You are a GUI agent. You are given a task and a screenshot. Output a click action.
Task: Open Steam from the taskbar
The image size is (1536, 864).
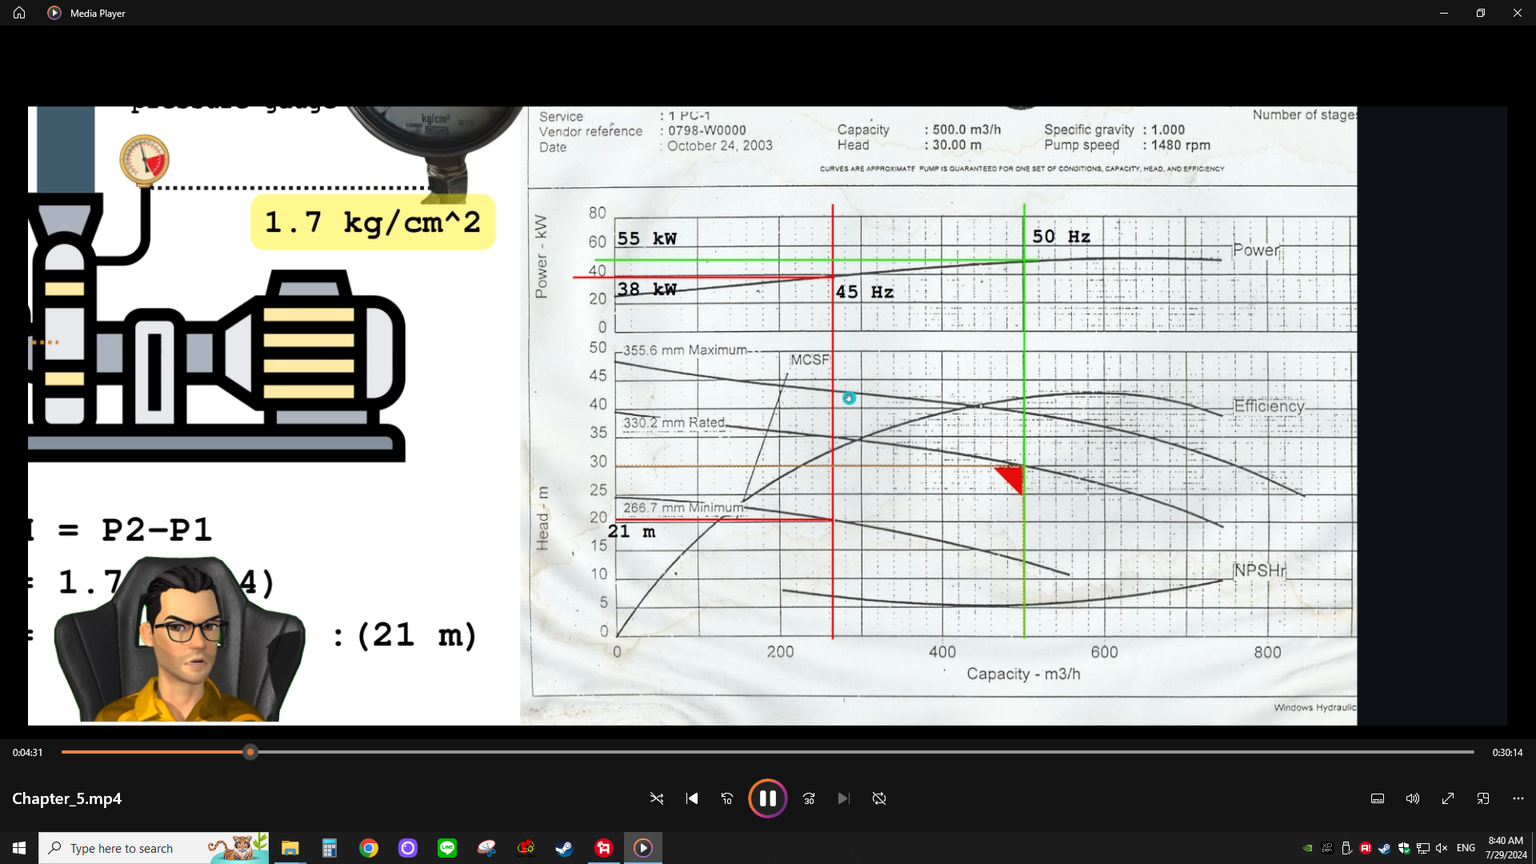point(564,848)
